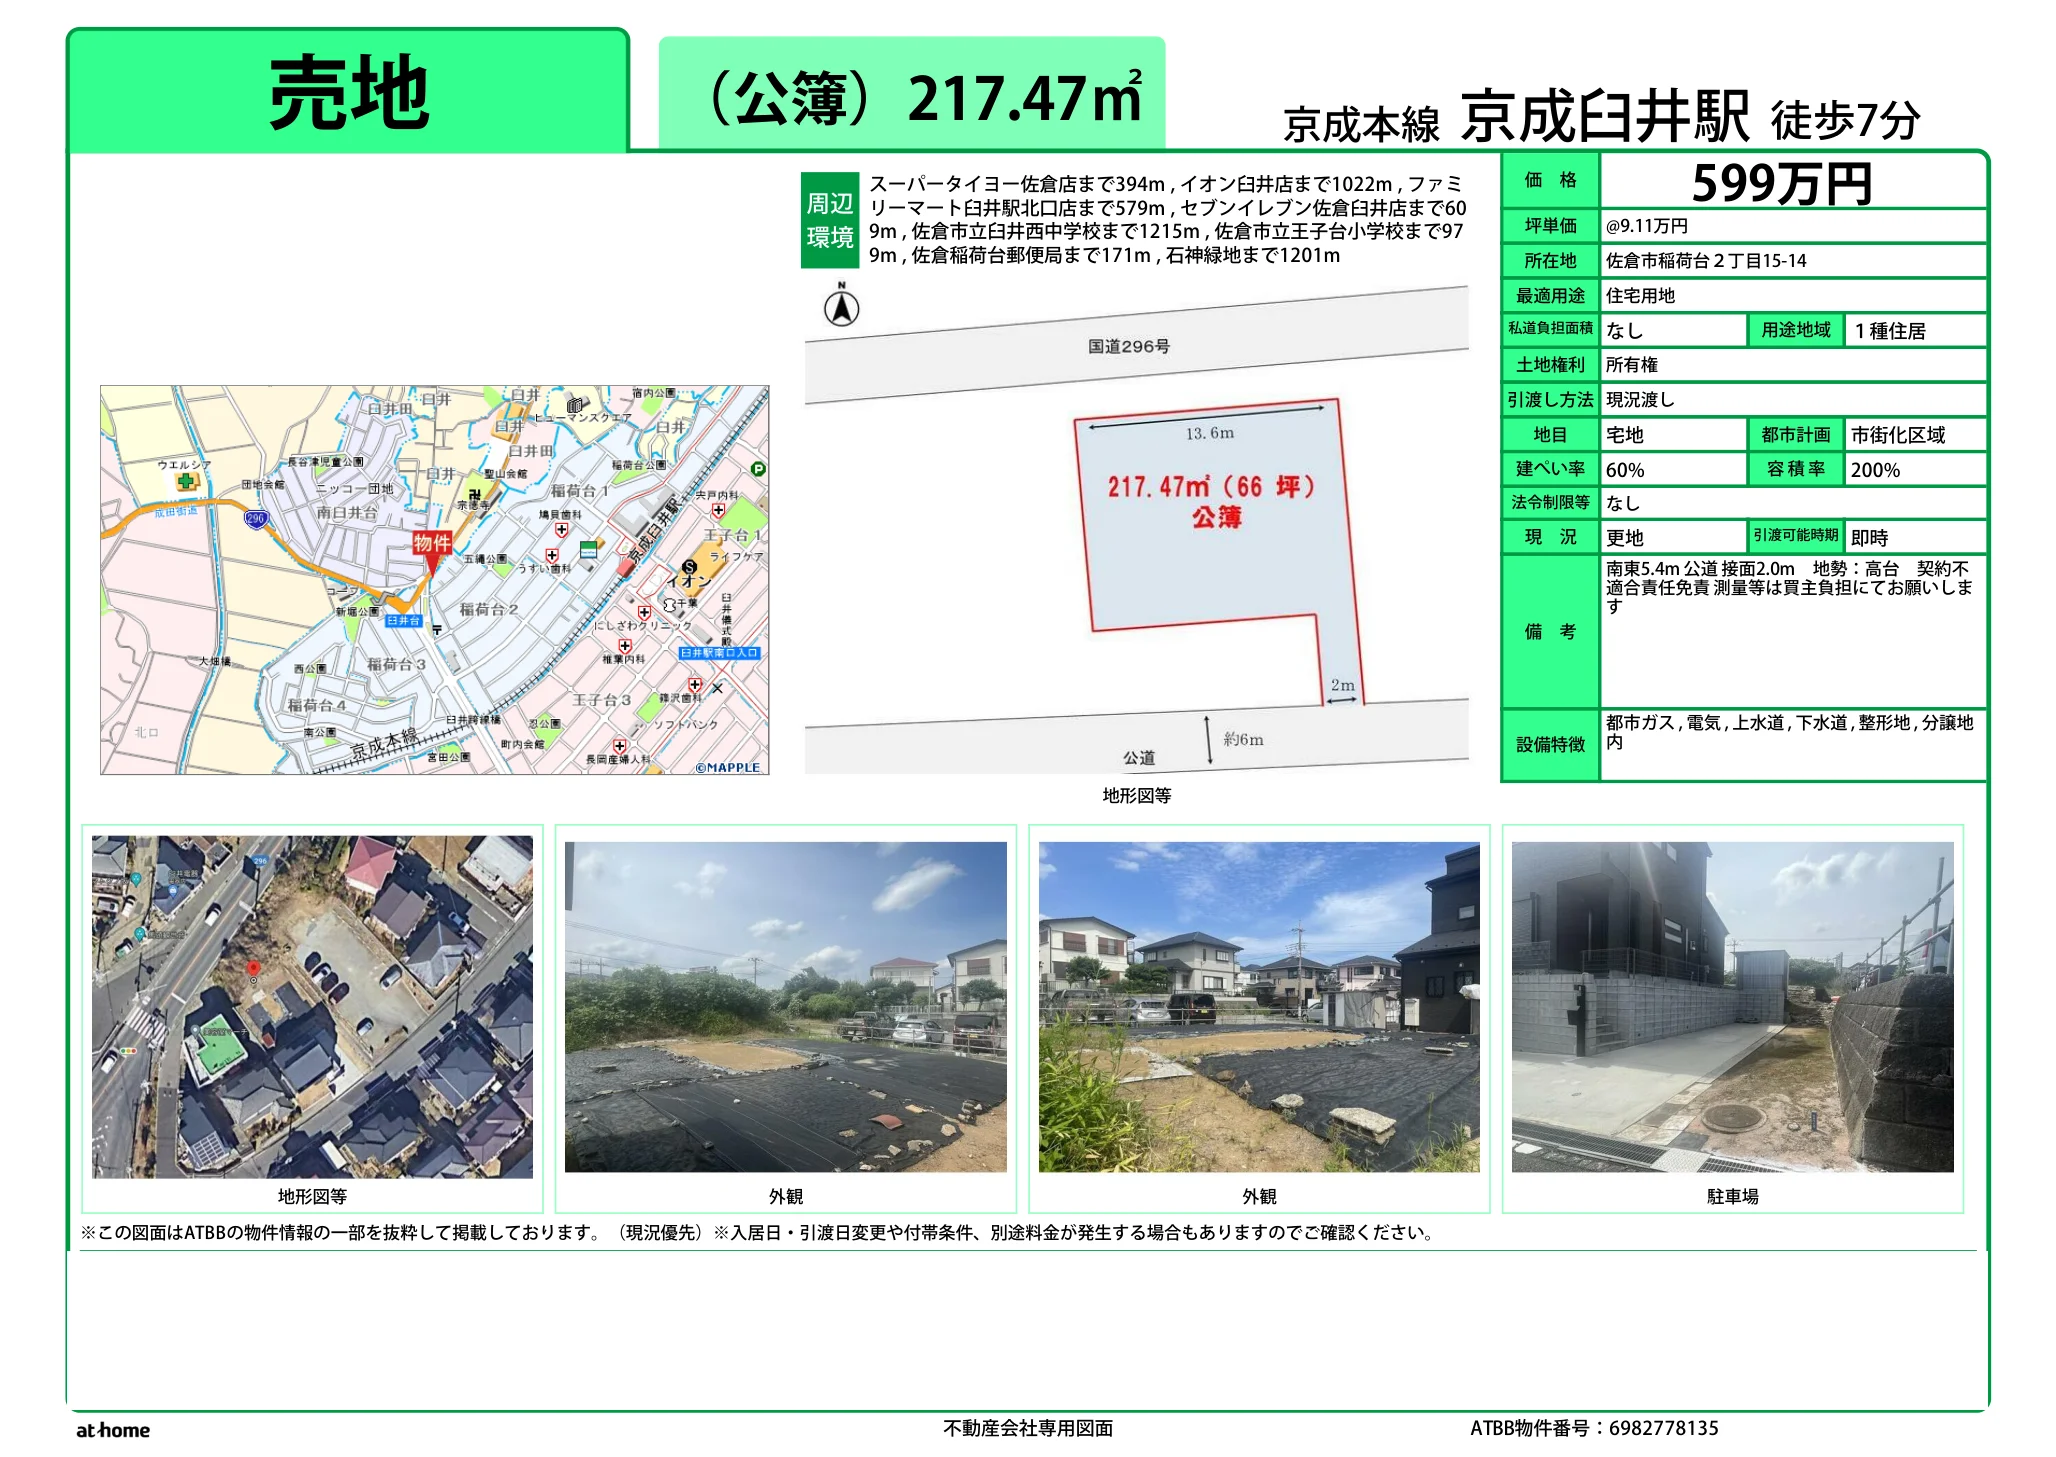The width and height of the screenshot is (2056, 1457).
Task: Open the aerial photo thumbnail 地形図等
Action: click(312, 1006)
